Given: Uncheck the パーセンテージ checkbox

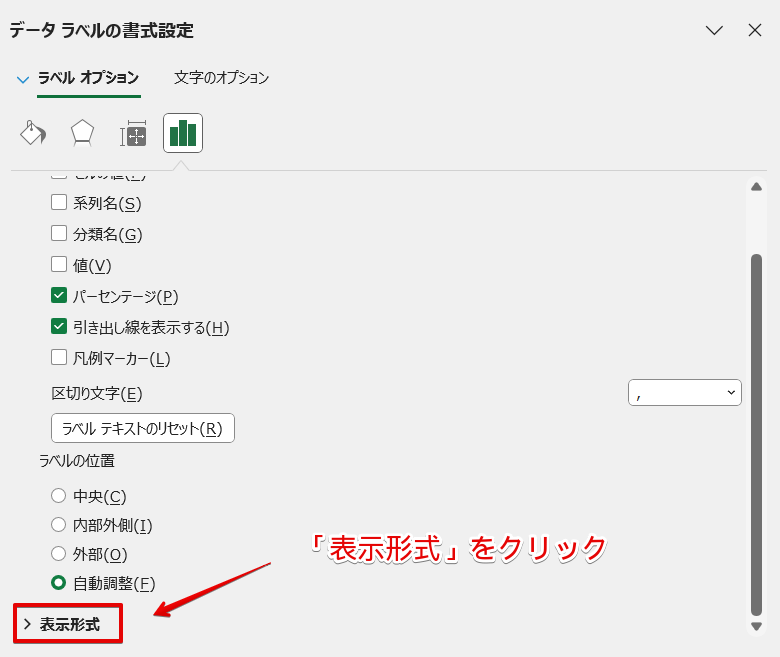Looking at the screenshot, I should pos(59,296).
